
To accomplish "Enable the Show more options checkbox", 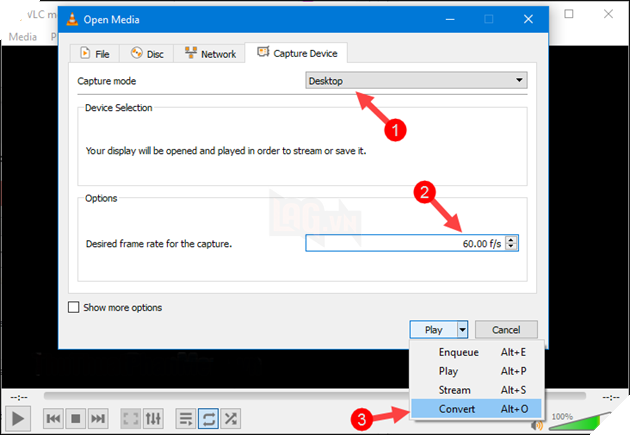I will point(74,307).
